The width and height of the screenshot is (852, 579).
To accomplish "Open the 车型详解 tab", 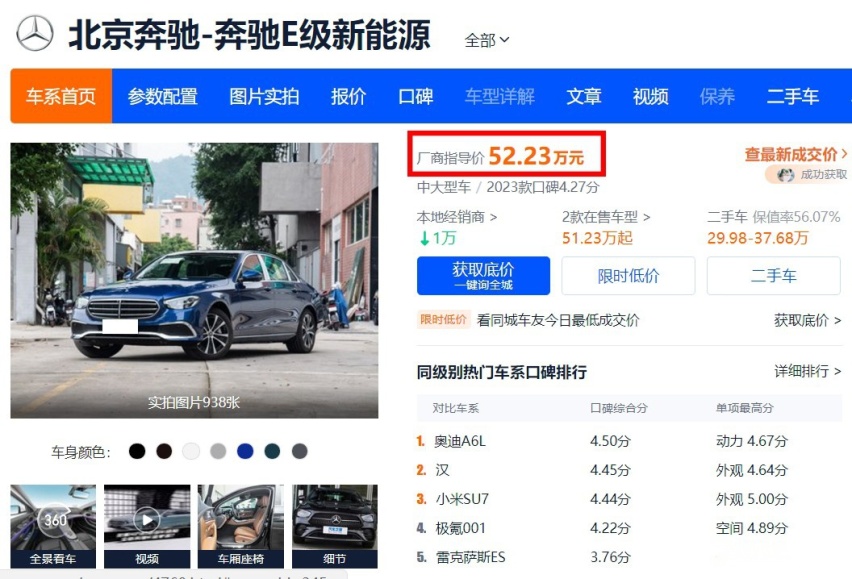I will (500, 96).
